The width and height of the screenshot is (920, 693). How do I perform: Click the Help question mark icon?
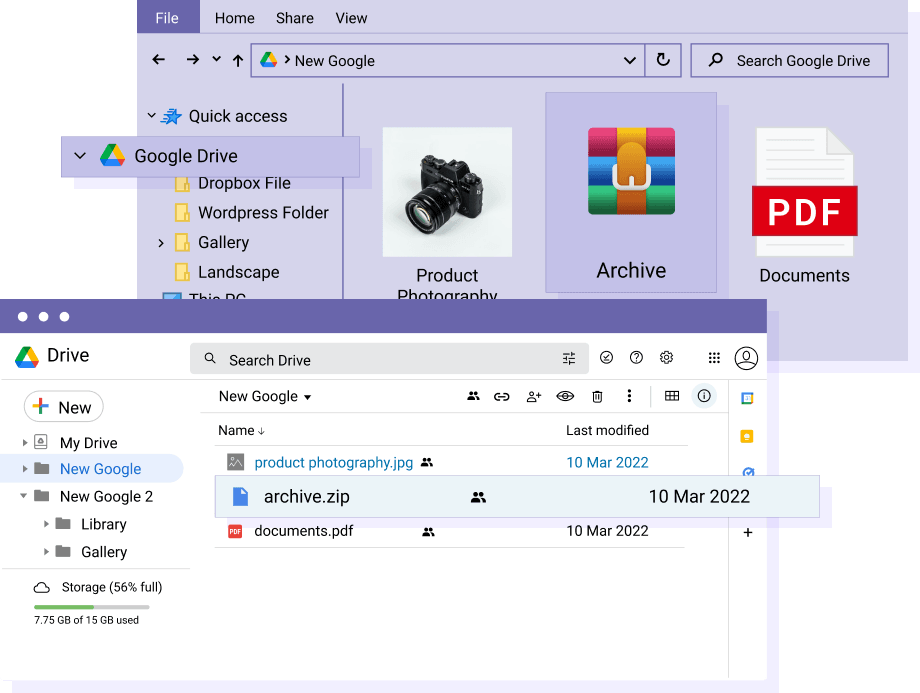tap(636, 358)
